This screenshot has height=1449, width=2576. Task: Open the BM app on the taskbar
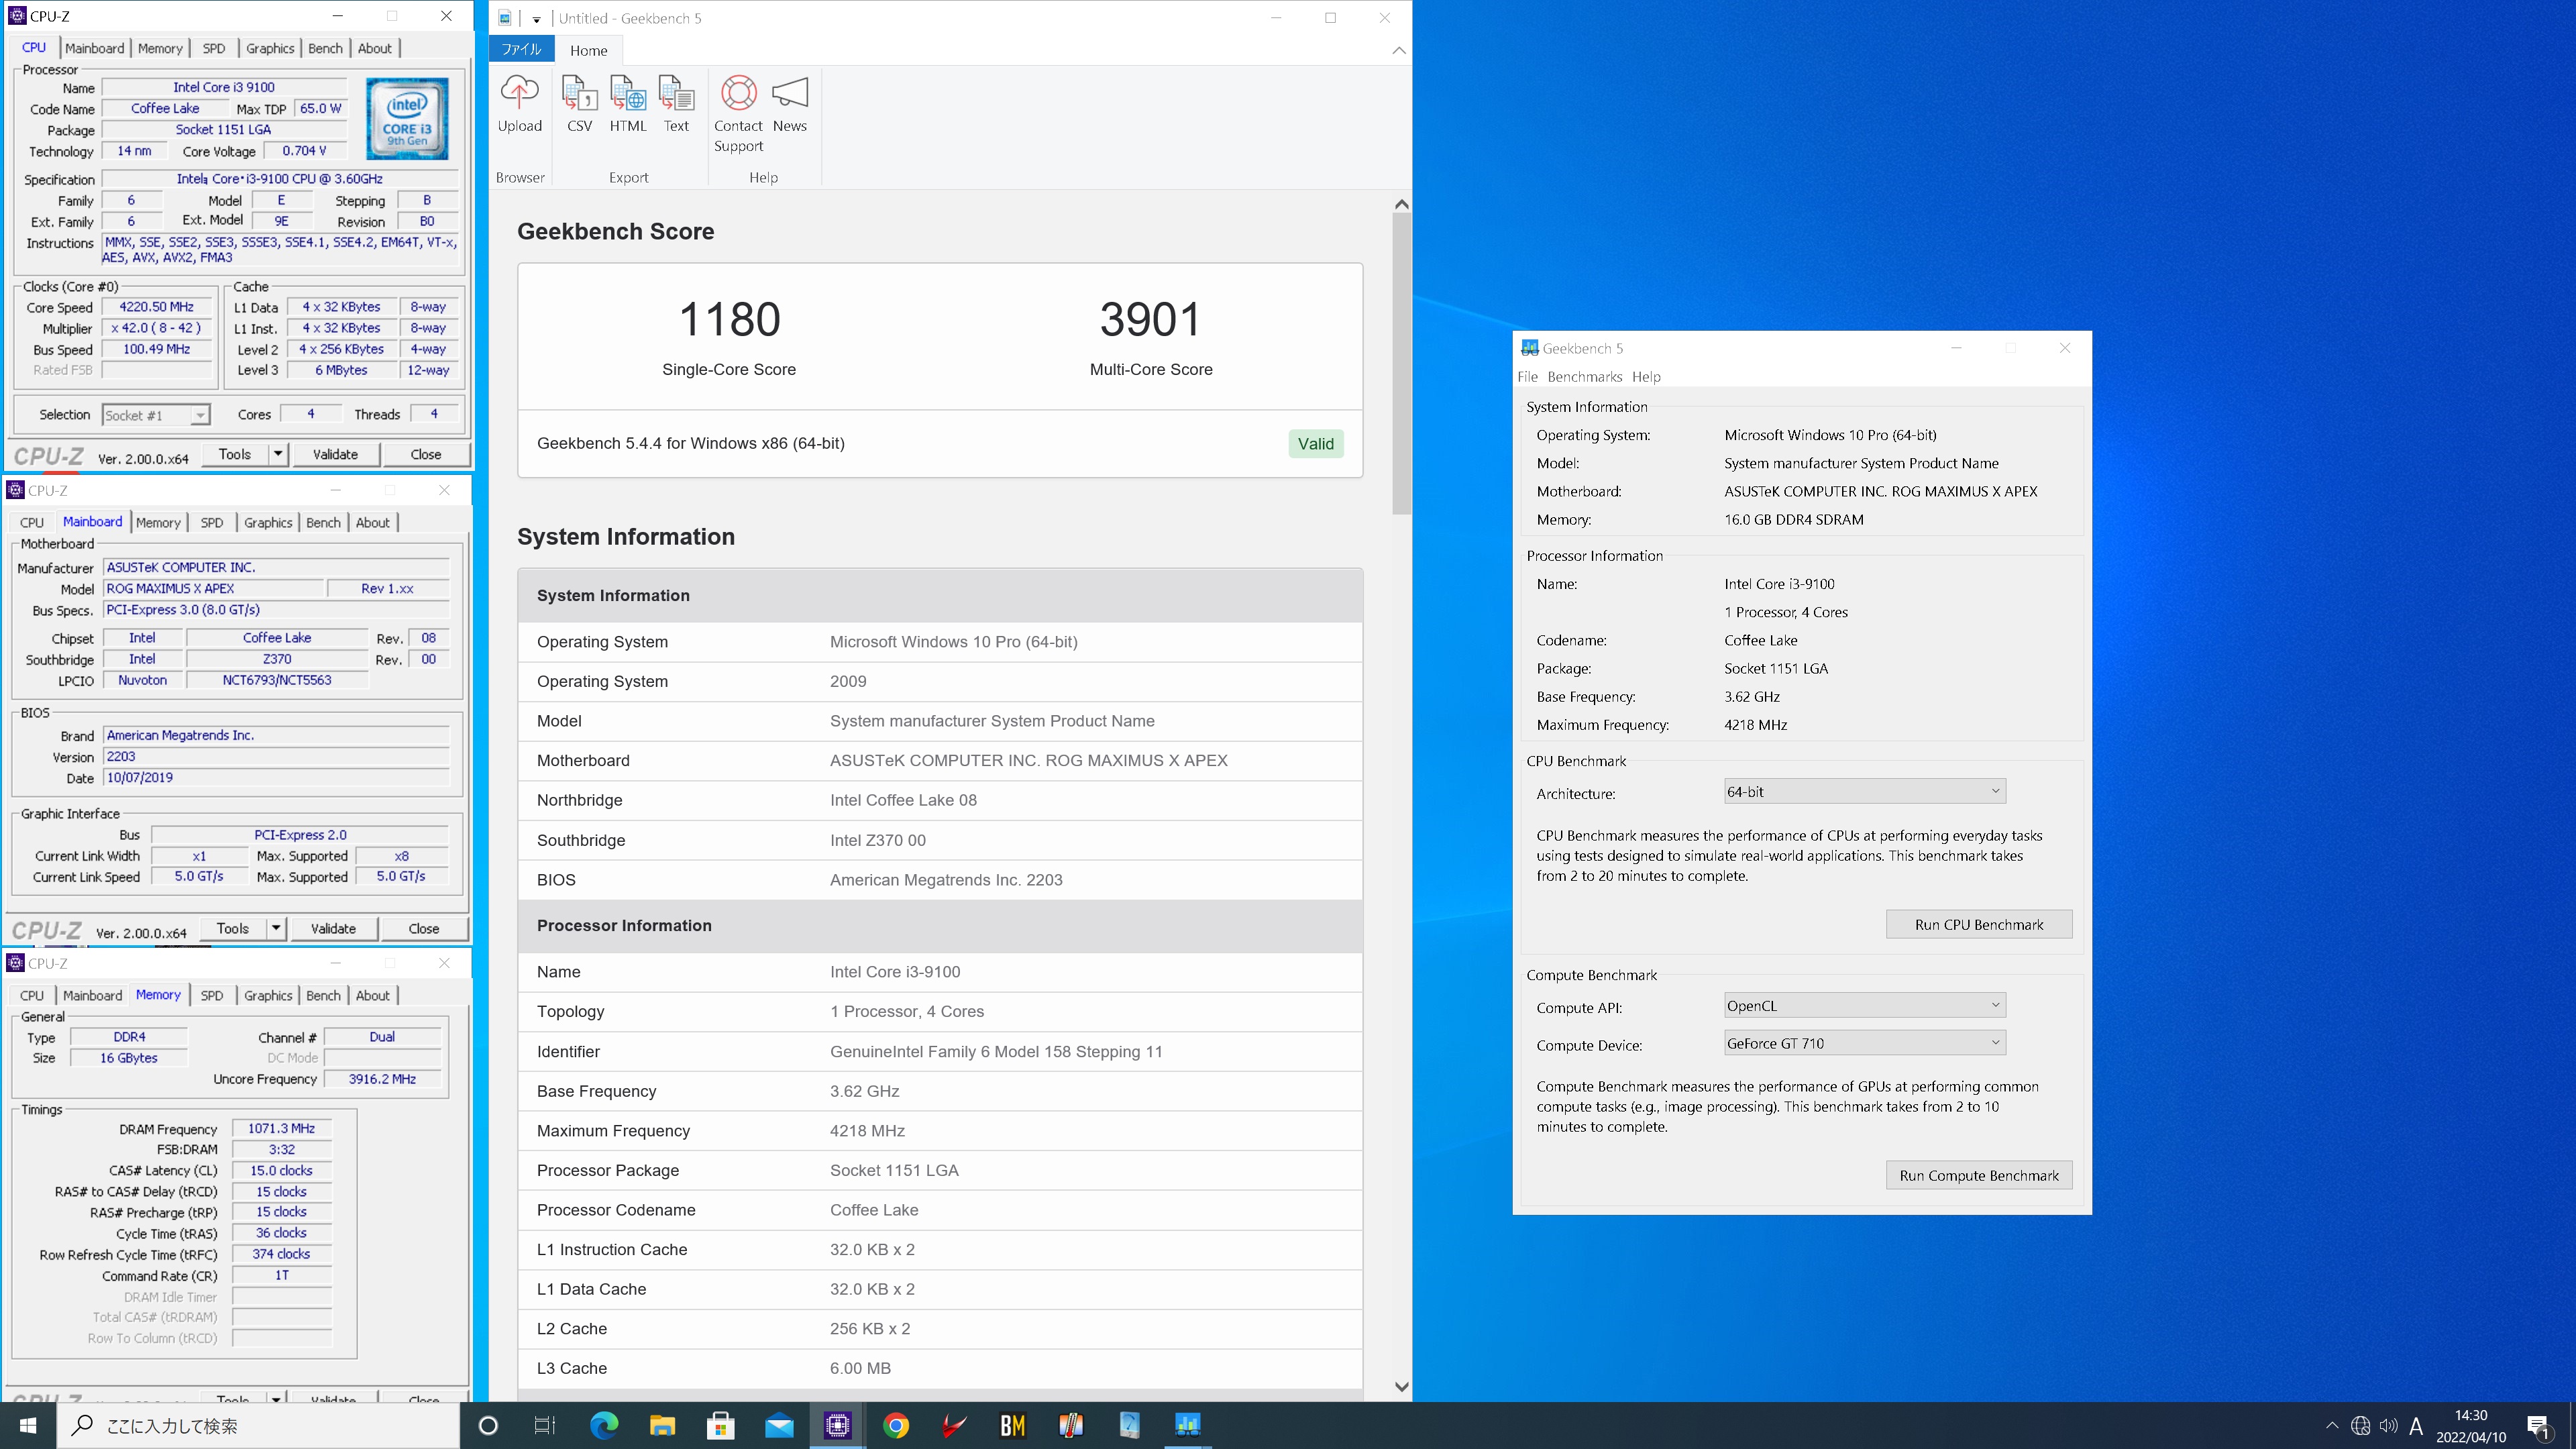(1012, 1425)
